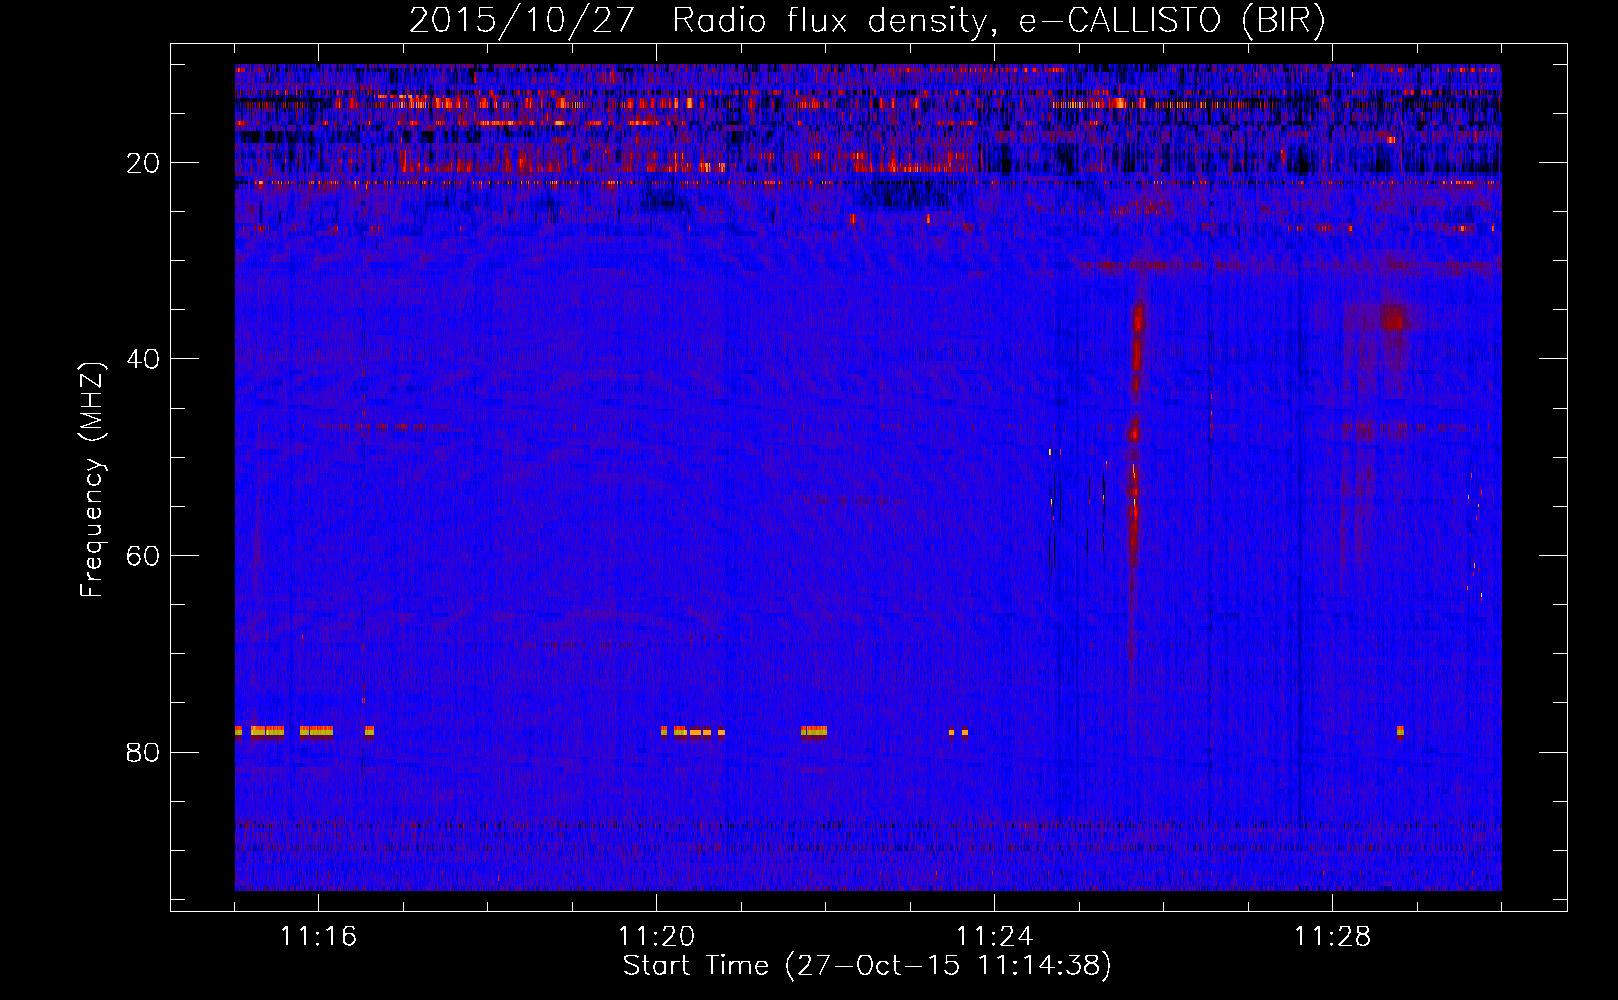Click the 80 frequency tick label
The width and height of the screenshot is (1618, 1000).
pos(143,752)
